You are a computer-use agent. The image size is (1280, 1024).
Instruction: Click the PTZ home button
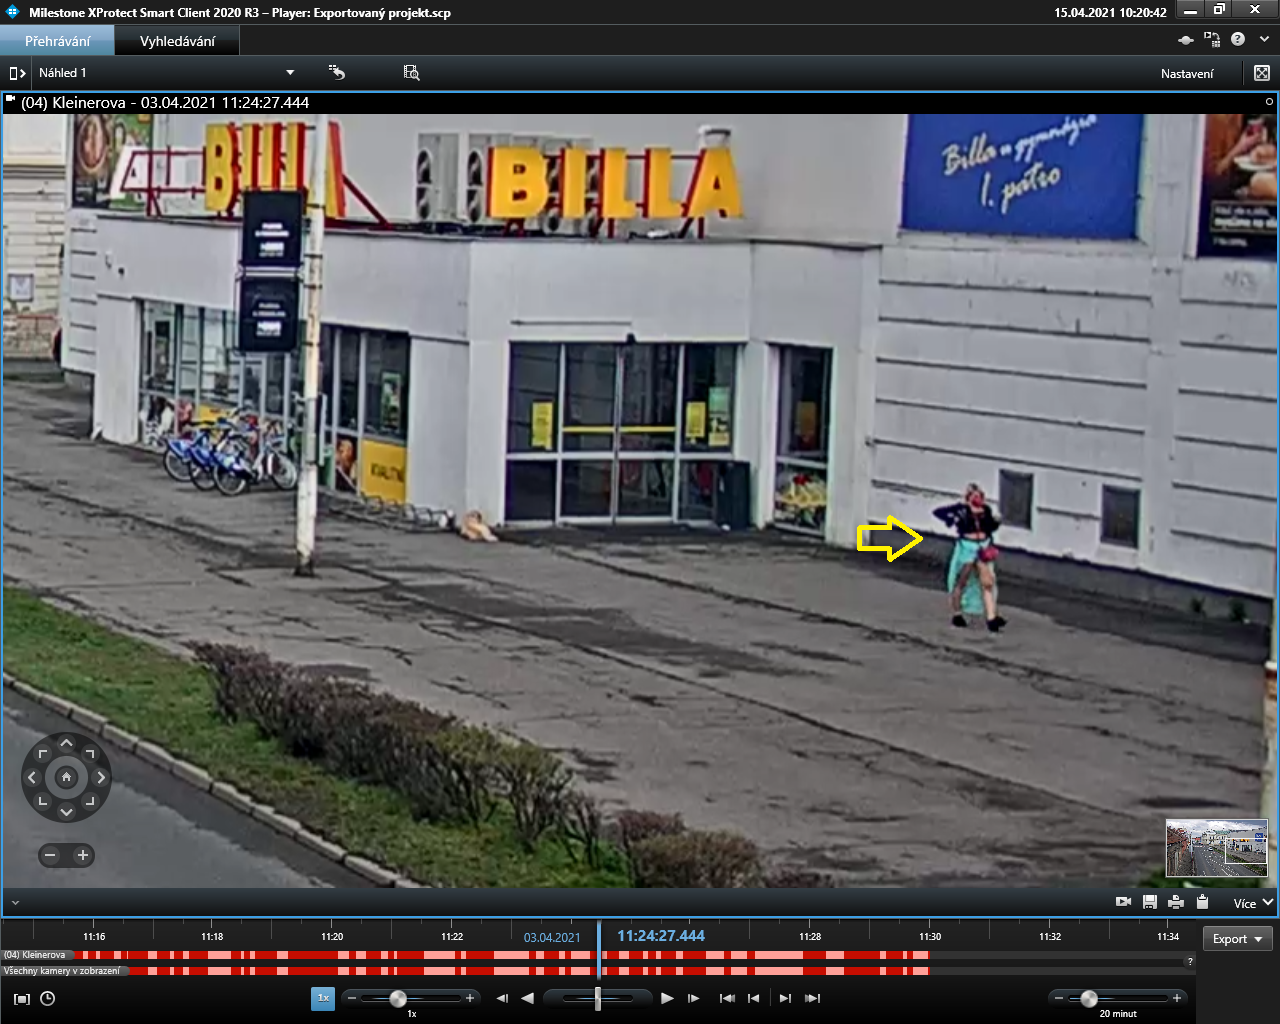tap(66, 777)
